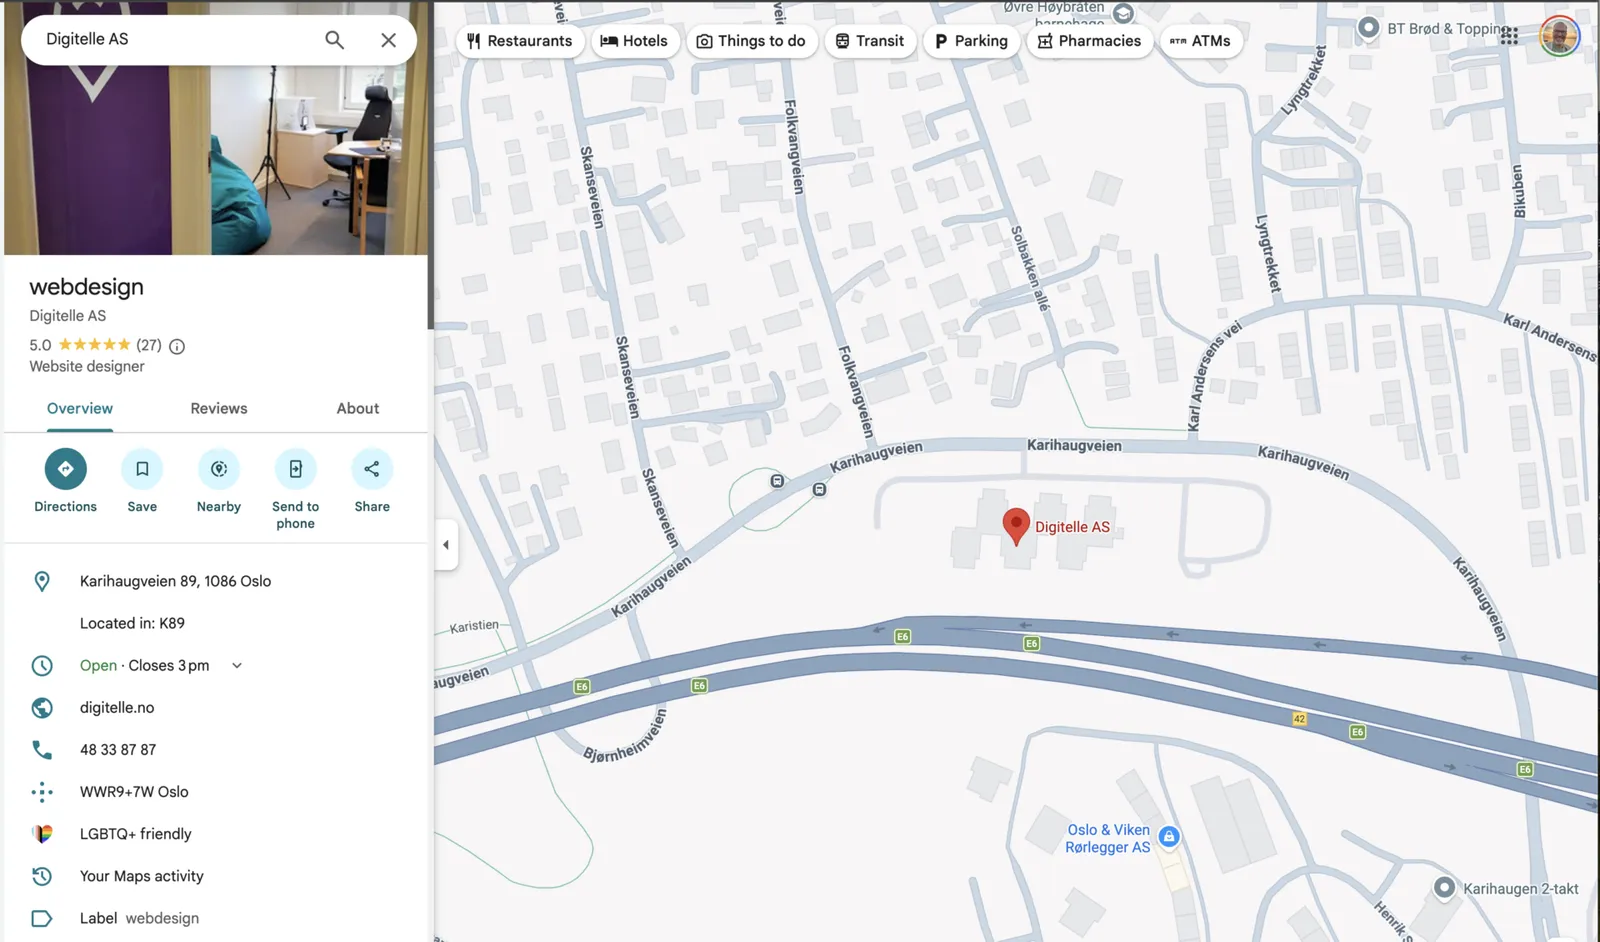Open the Google account profile avatar

point(1559,37)
